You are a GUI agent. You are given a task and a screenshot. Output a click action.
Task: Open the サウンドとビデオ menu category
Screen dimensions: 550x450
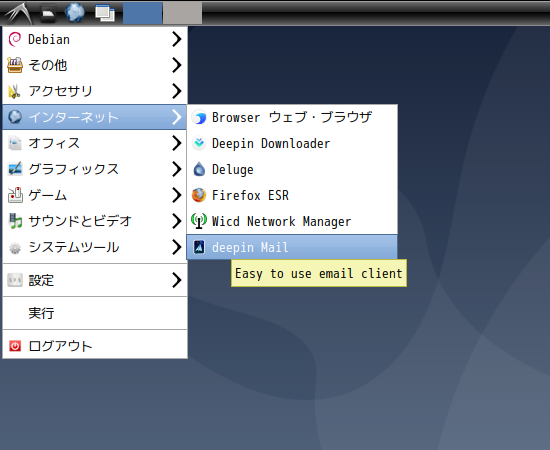pyautogui.click(x=95, y=221)
